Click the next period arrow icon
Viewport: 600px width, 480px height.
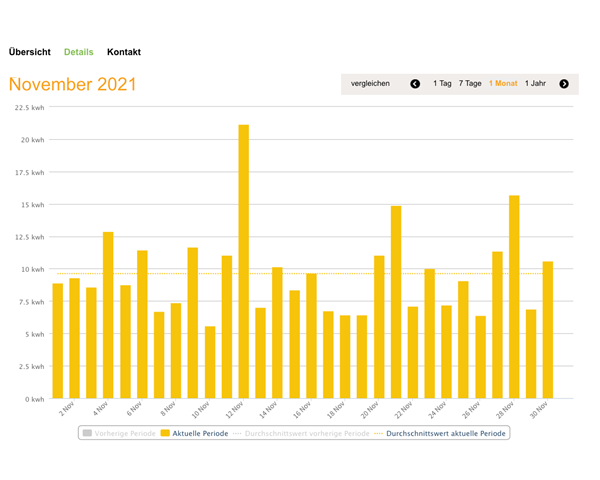tap(564, 84)
